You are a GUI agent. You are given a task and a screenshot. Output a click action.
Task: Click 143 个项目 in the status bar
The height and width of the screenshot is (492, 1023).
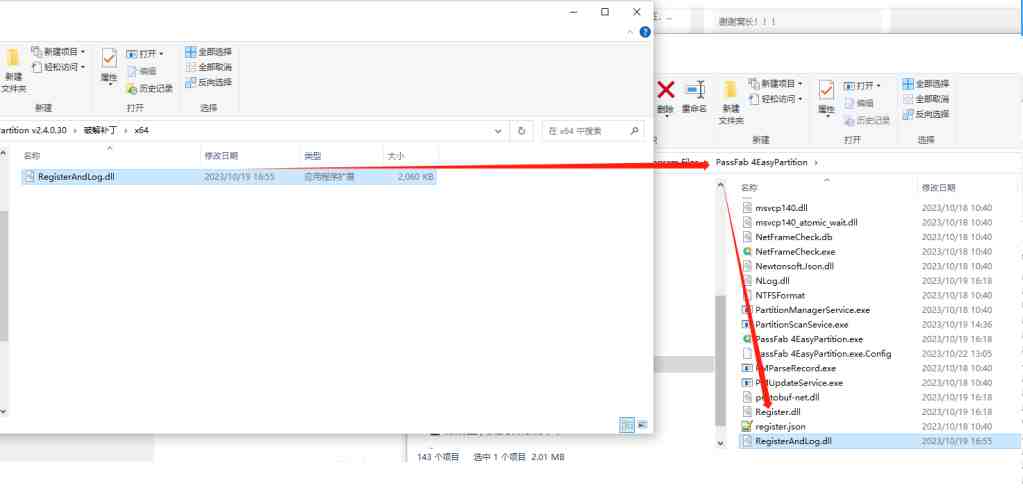click(438, 457)
